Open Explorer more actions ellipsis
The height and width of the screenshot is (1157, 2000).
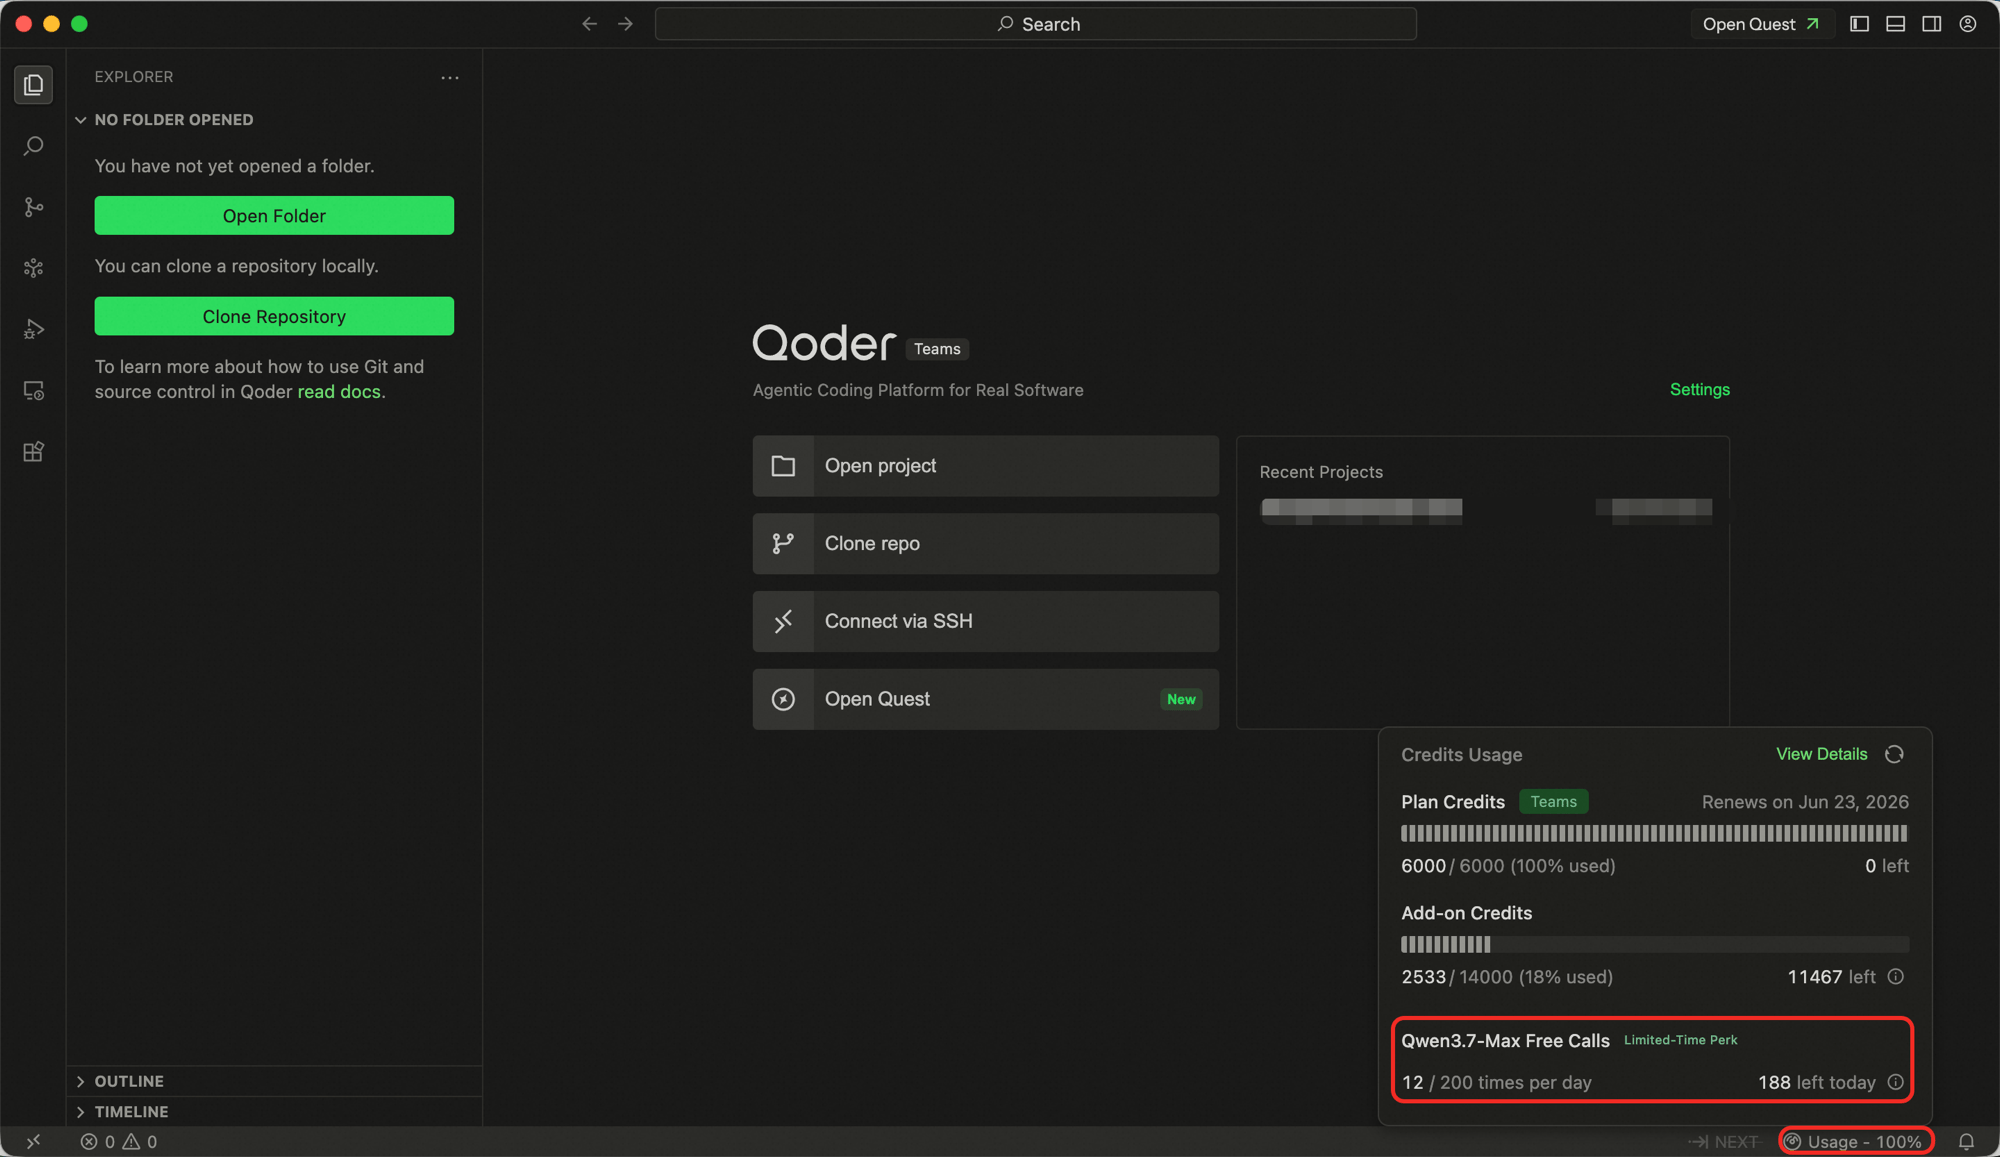(x=450, y=77)
